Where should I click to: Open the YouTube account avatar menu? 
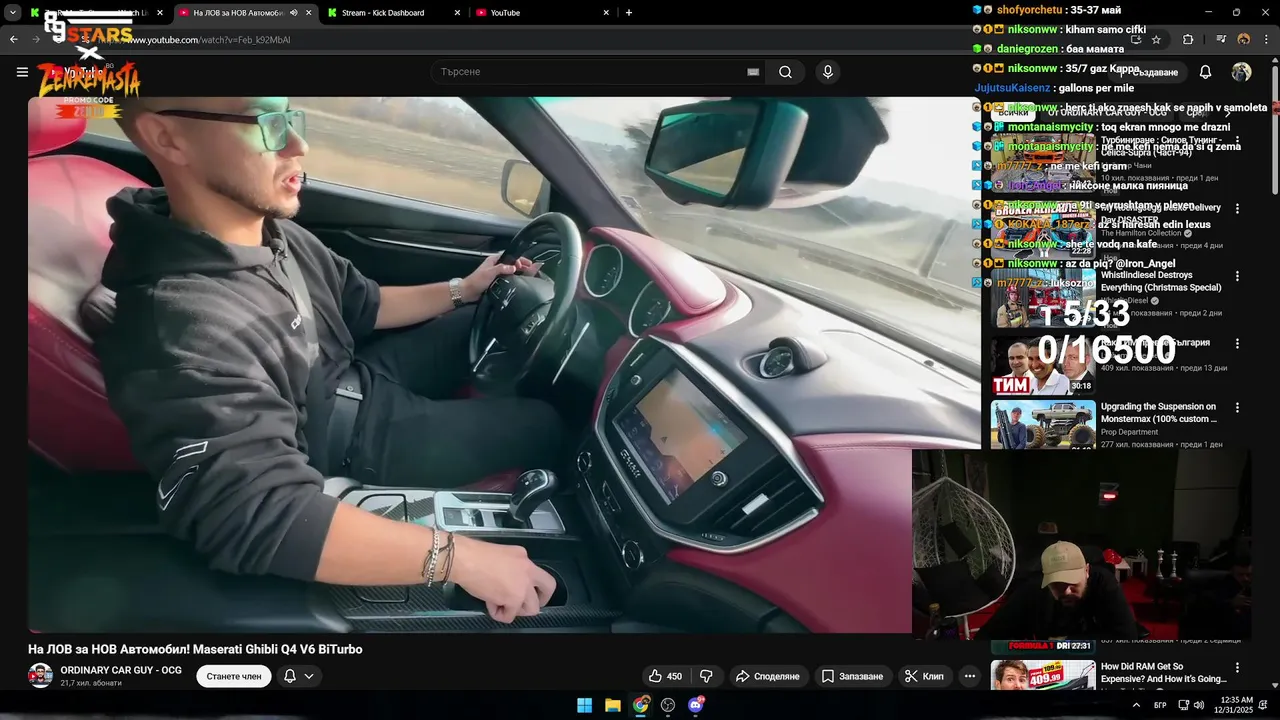point(1241,72)
